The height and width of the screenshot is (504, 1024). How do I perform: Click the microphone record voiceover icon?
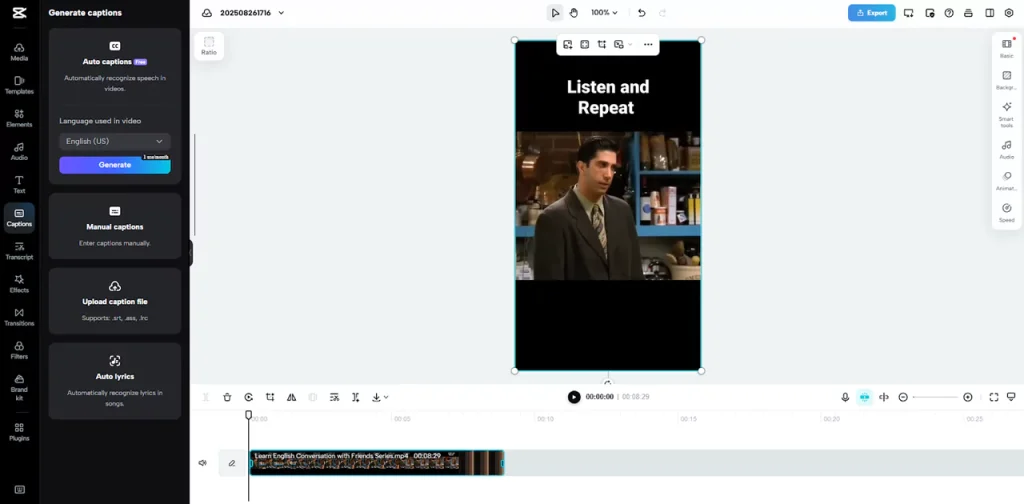click(x=845, y=397)
